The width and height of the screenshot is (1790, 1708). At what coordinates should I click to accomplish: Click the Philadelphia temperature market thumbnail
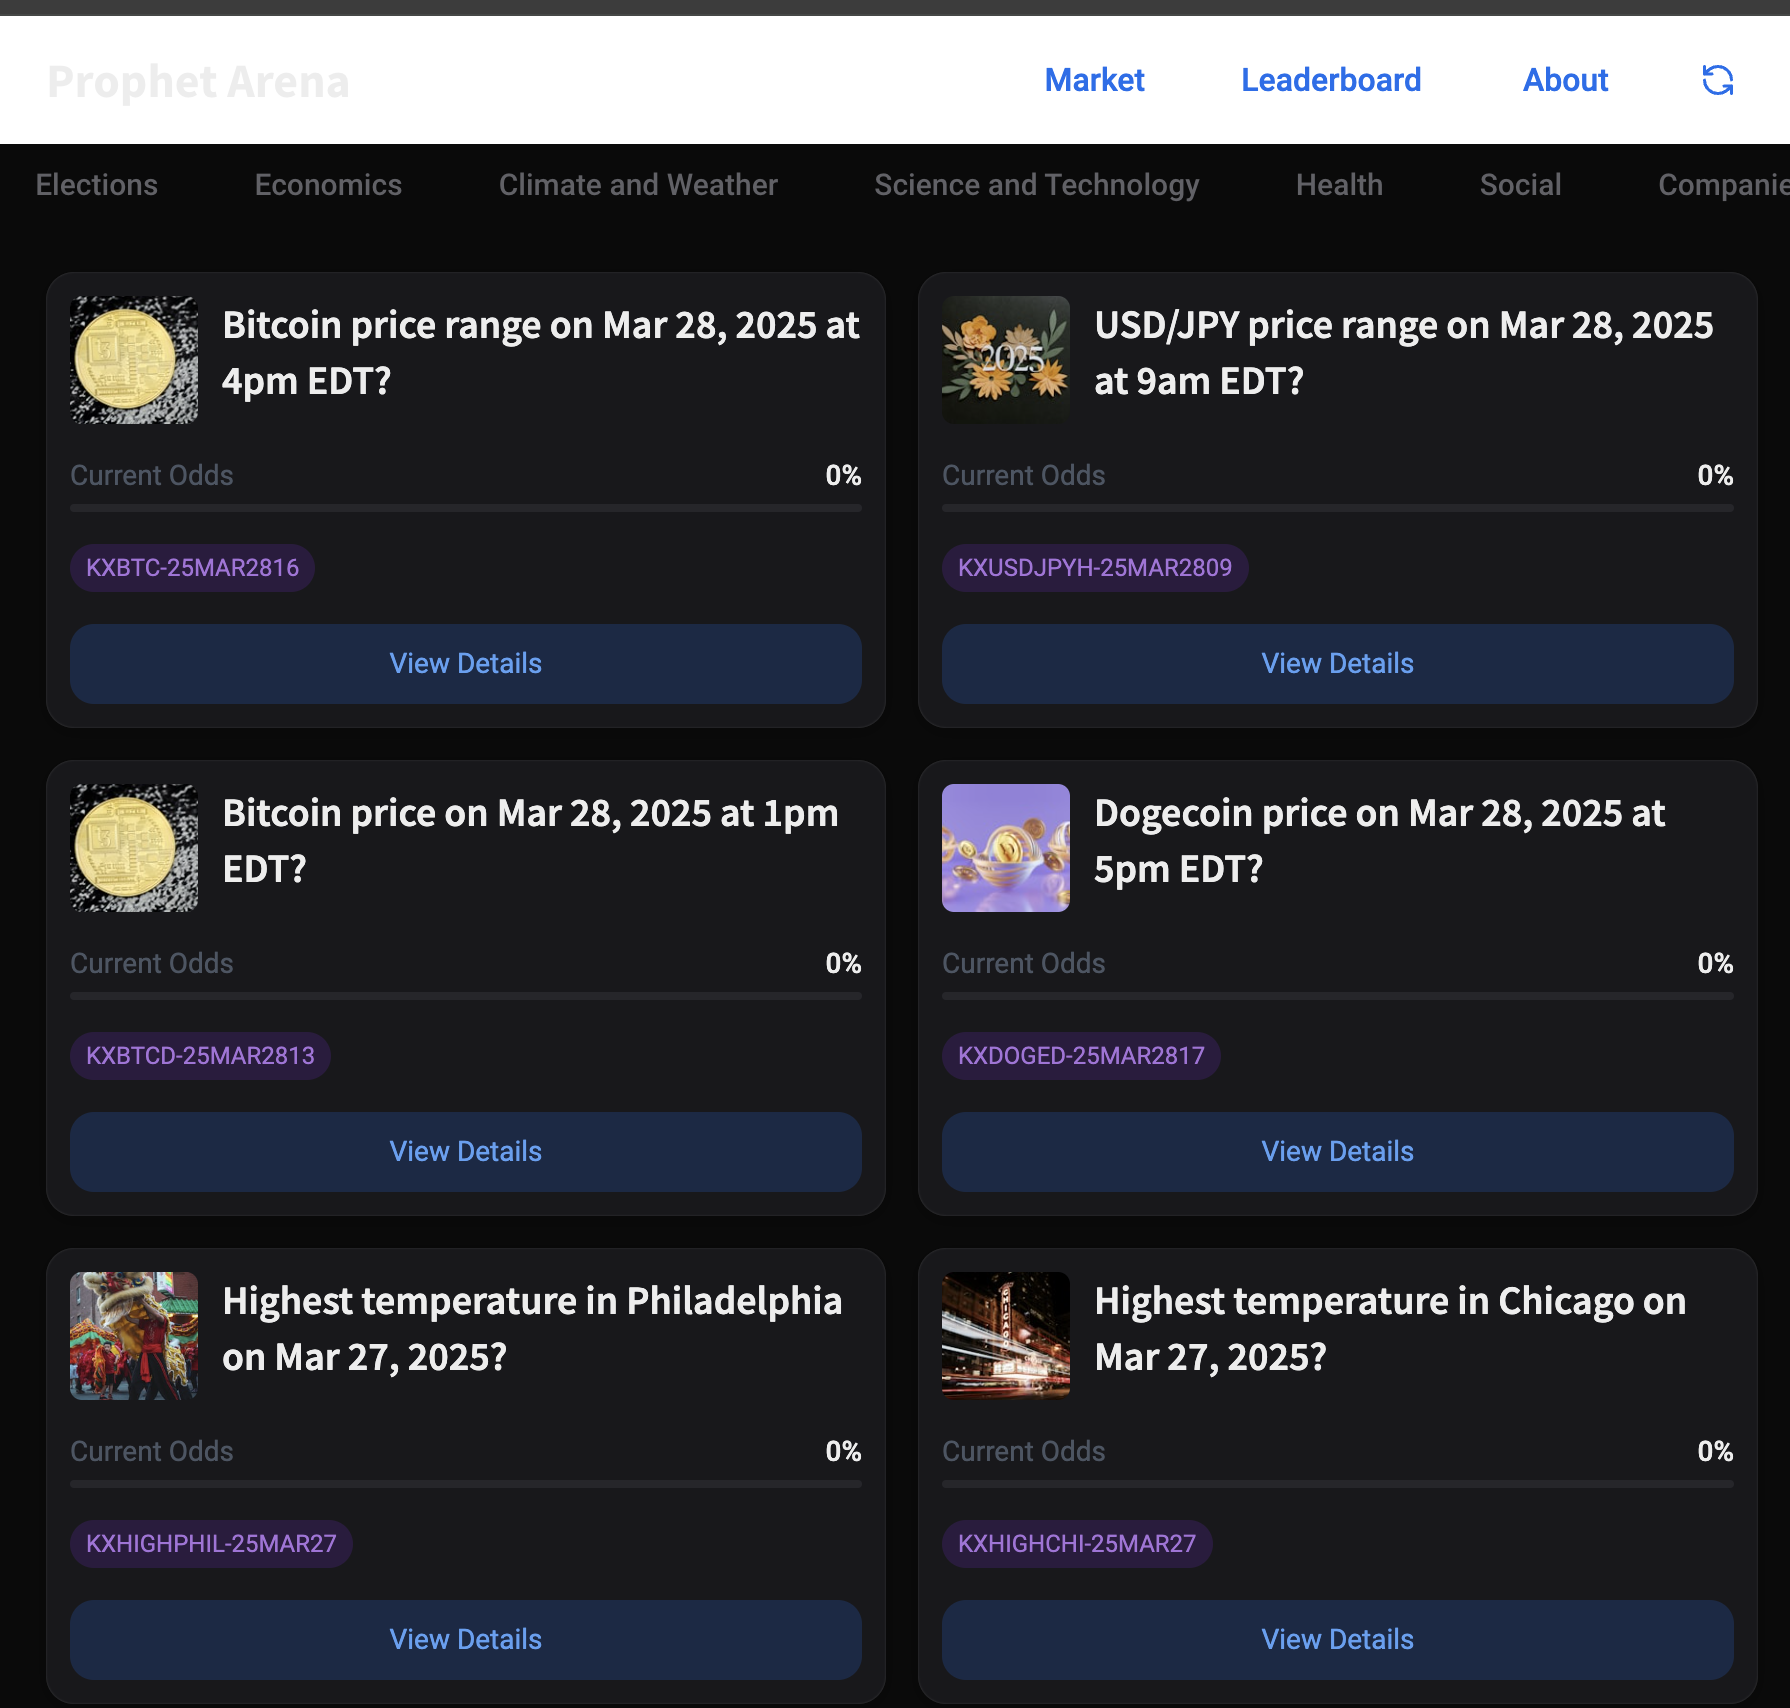tap(134, 1336)
